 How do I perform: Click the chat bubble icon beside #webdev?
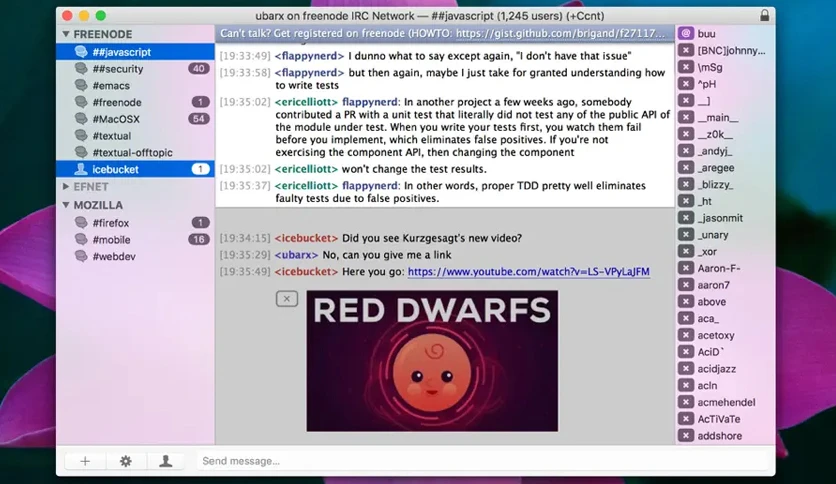81,256
